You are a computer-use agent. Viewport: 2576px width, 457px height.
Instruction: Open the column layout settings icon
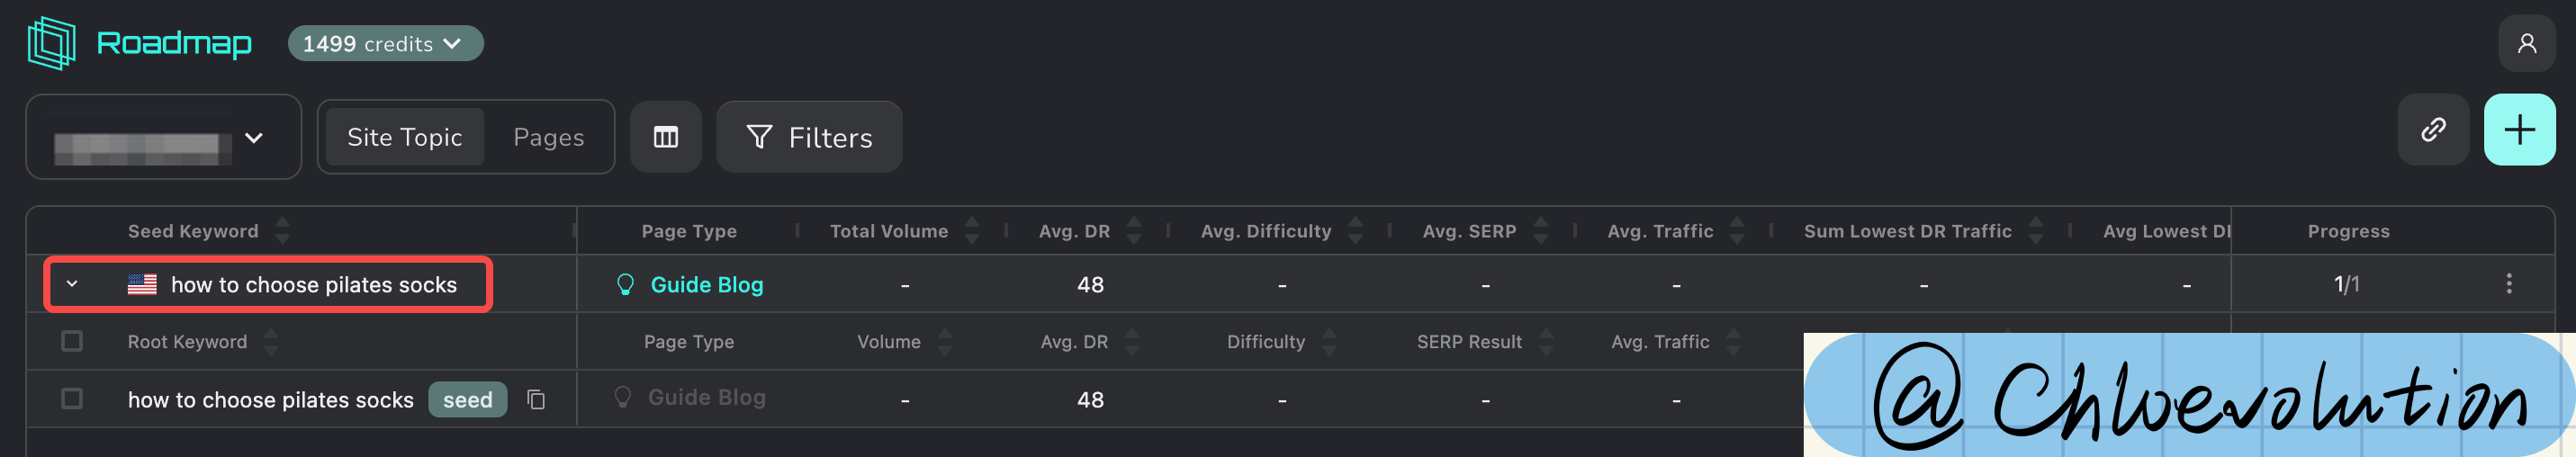(665, 137)
